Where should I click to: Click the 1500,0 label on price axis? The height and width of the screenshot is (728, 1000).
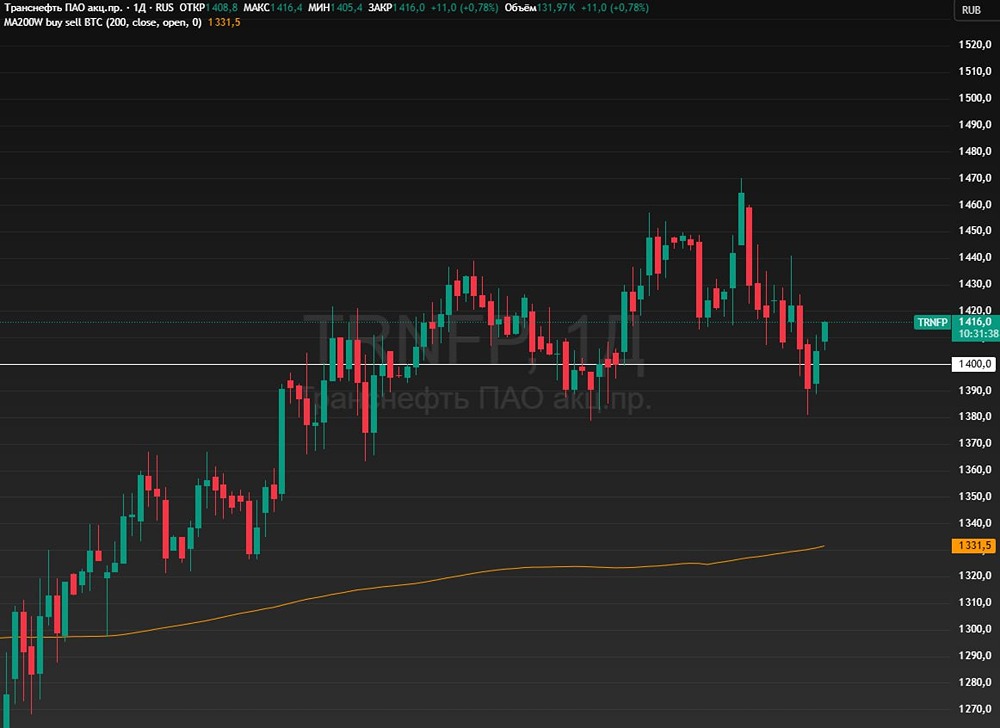pos(975,98)
